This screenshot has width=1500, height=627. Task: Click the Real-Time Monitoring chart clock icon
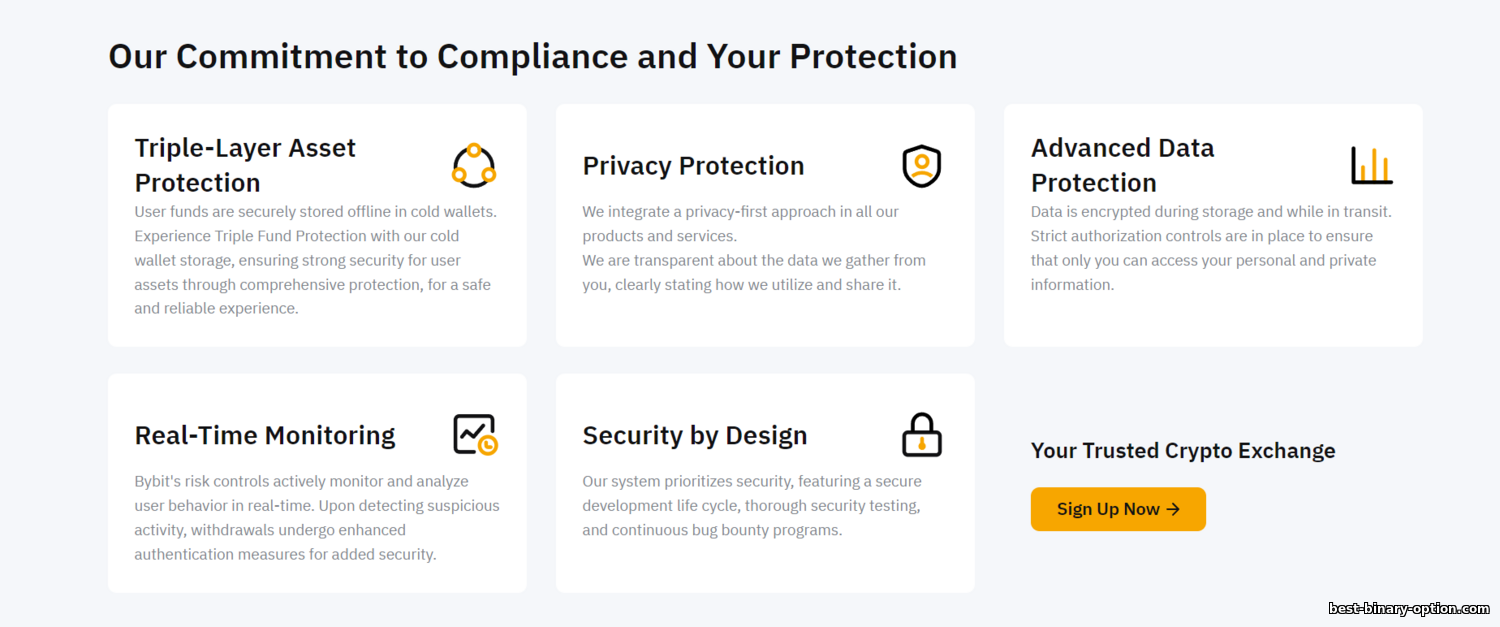475,435
